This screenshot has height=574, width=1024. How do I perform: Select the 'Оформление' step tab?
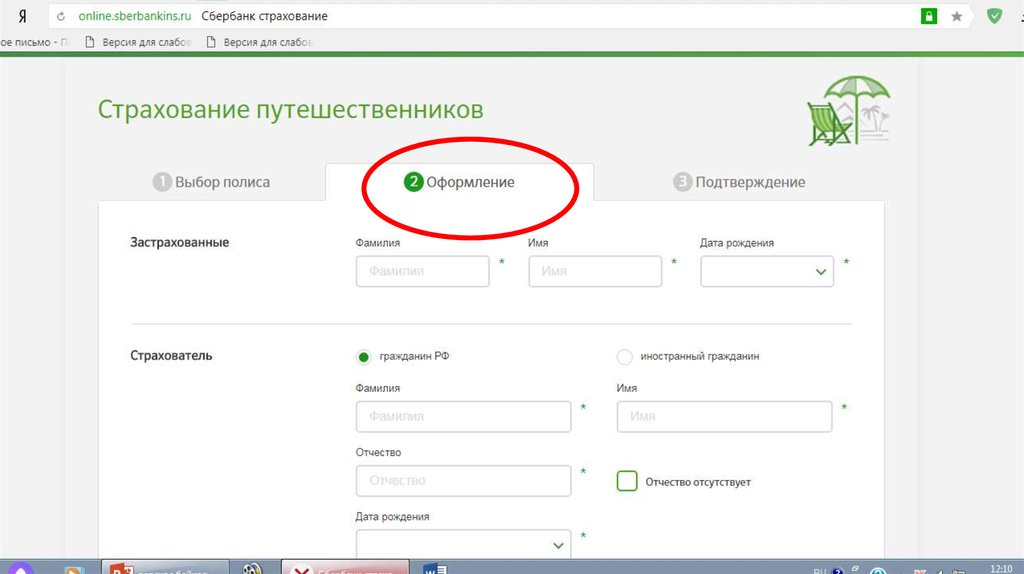coord(460,182)
